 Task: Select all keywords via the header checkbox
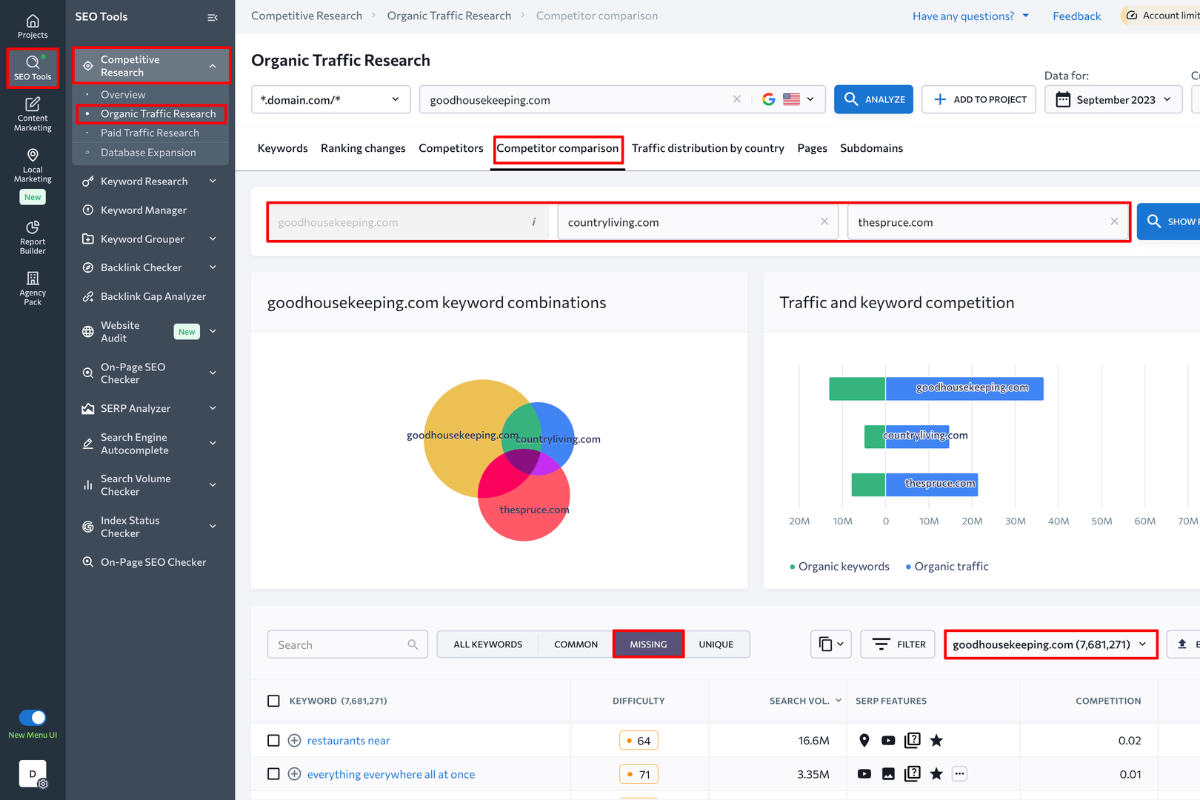pyautogui.click(x=273, y=700)
